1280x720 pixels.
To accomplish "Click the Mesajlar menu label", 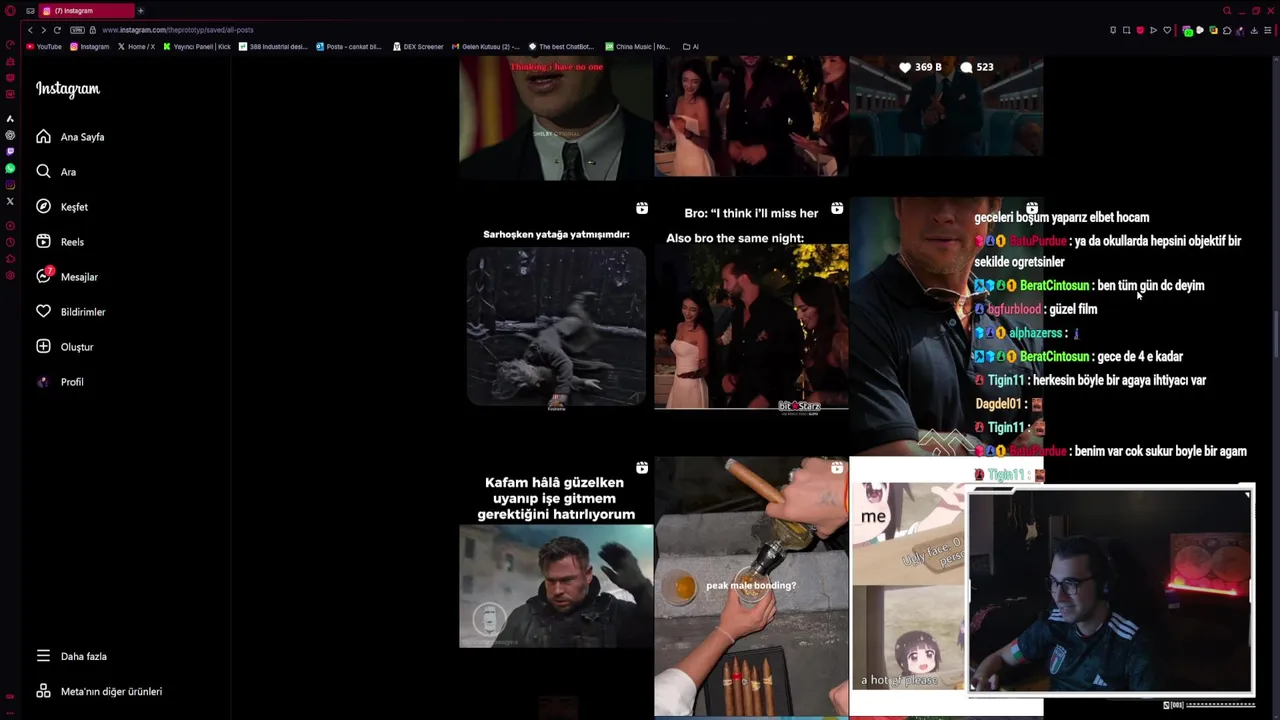I will click(x=79, y=277).
